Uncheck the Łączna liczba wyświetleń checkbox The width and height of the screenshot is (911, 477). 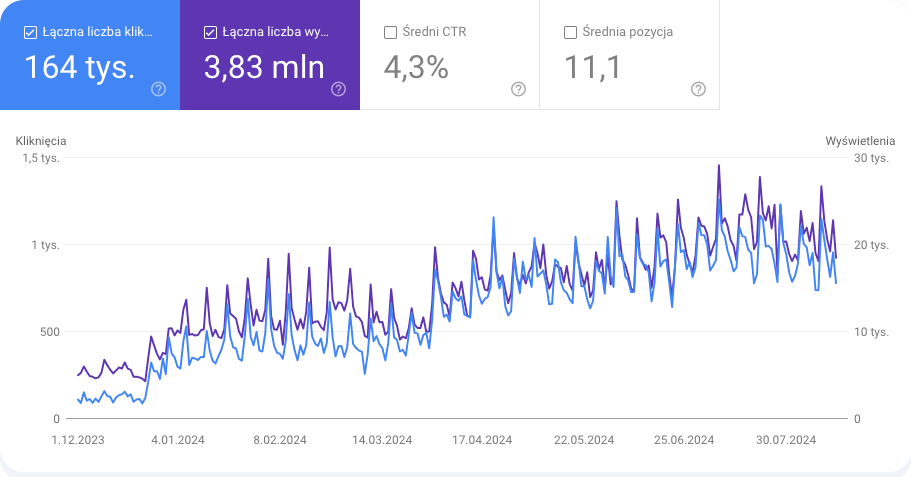210,32
